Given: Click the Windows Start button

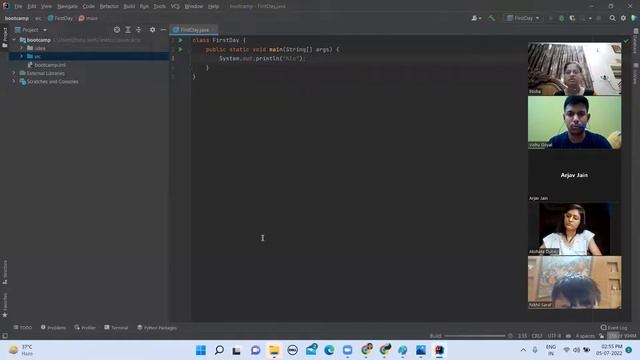Looking at the screenshot, I should [x=201, y=350].
